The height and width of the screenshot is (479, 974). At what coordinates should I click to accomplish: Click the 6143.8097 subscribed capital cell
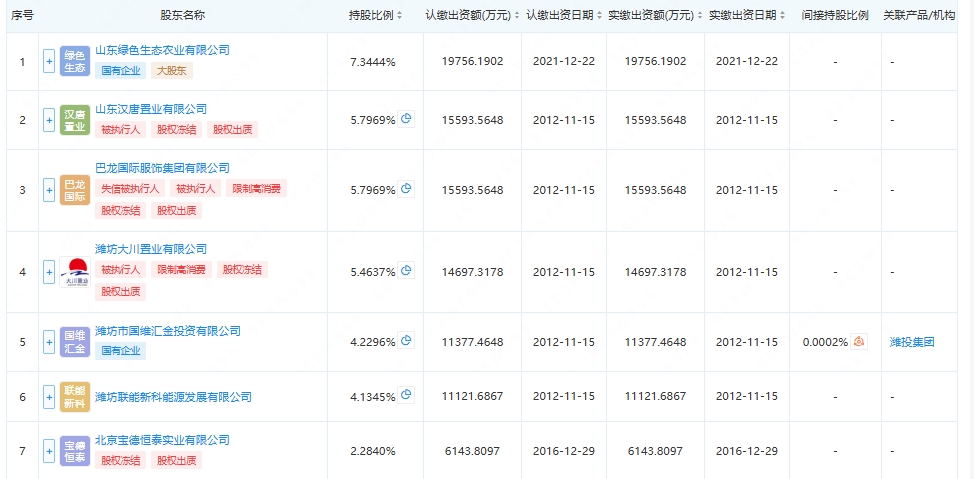coord(473,451)
